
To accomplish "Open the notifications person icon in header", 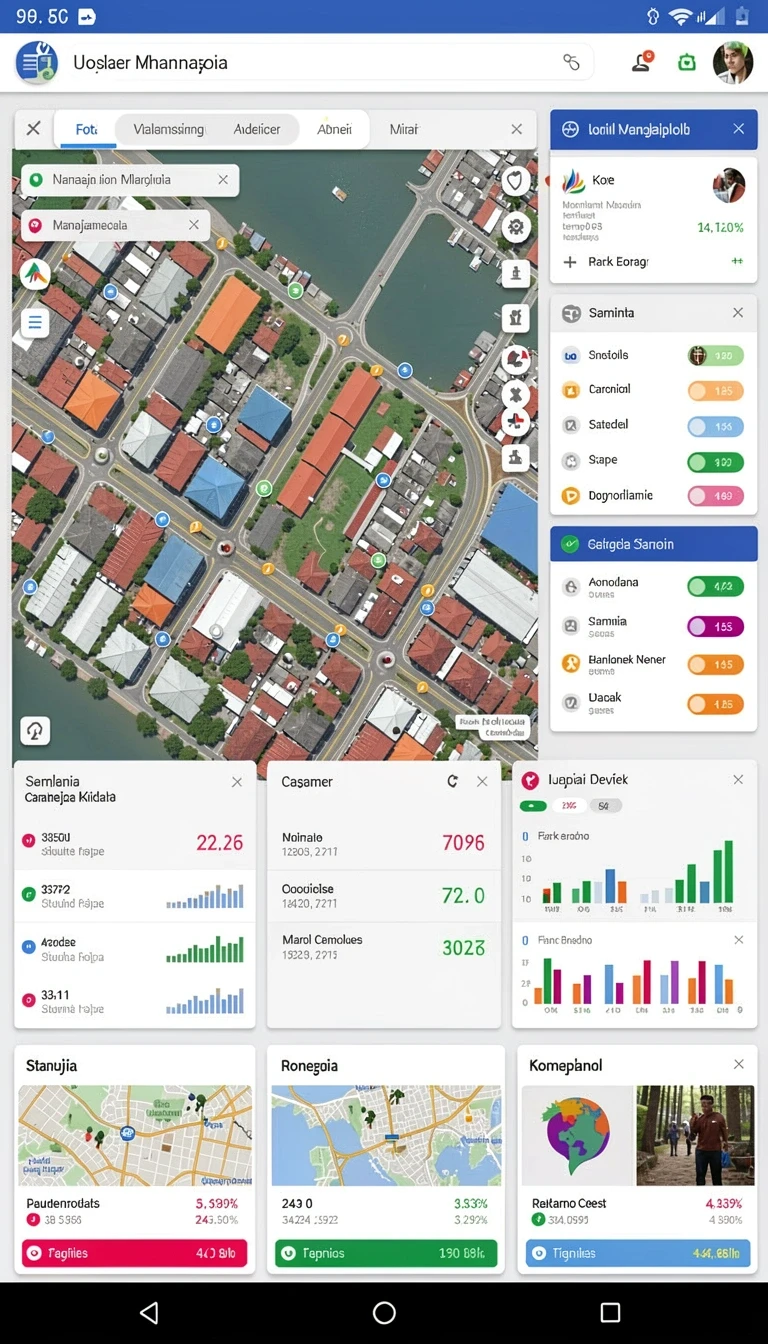I will pos(641,62).
